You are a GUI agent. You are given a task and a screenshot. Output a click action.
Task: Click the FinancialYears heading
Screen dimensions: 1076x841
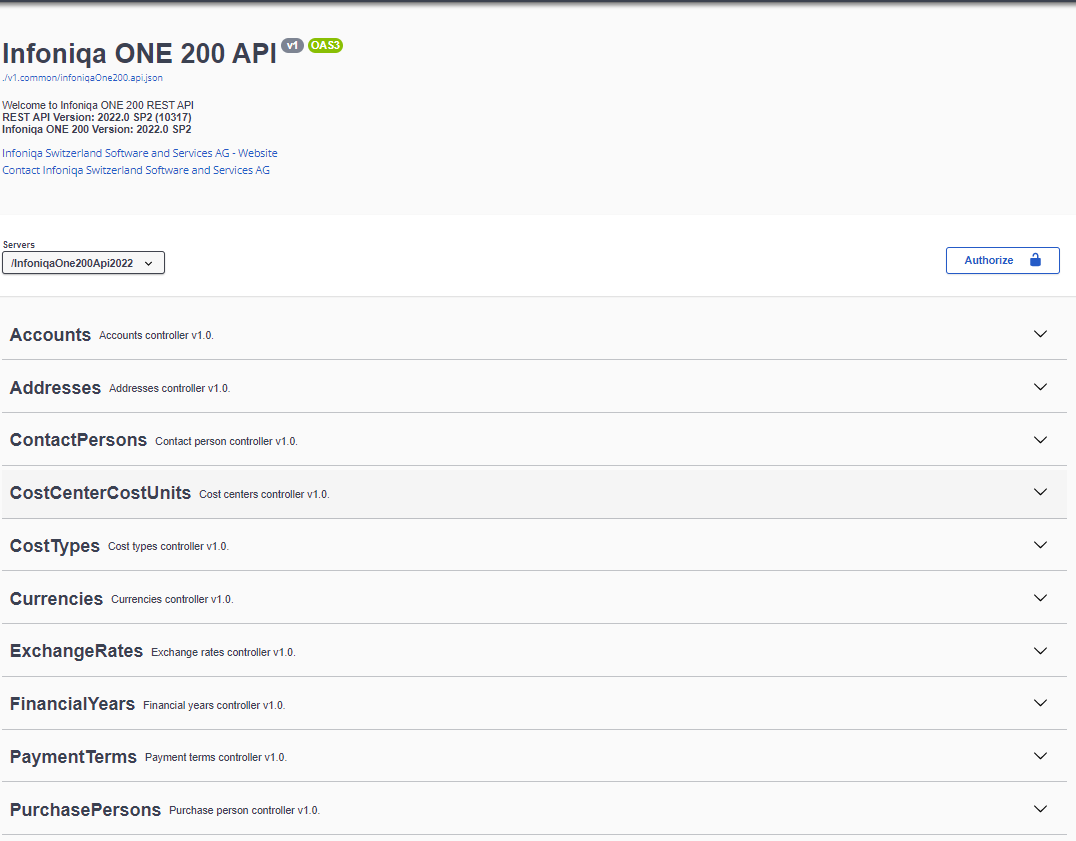[72, 704]
